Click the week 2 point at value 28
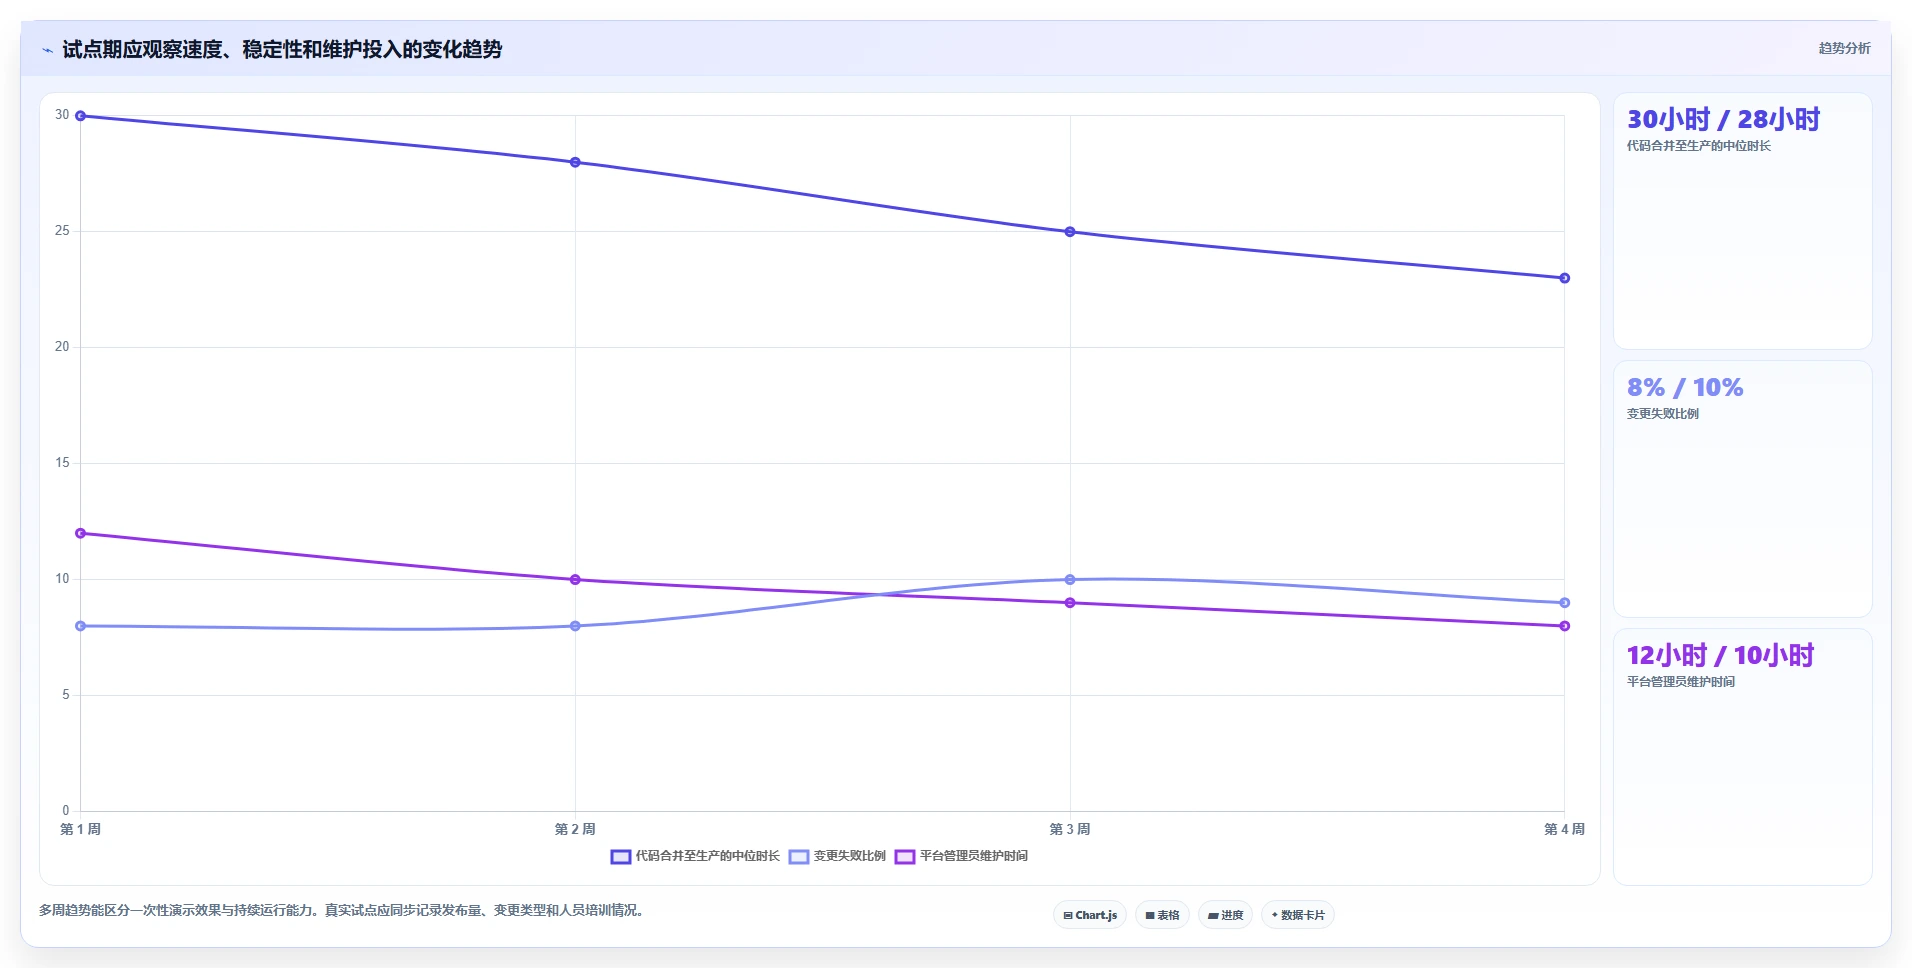 click(575, 162)
